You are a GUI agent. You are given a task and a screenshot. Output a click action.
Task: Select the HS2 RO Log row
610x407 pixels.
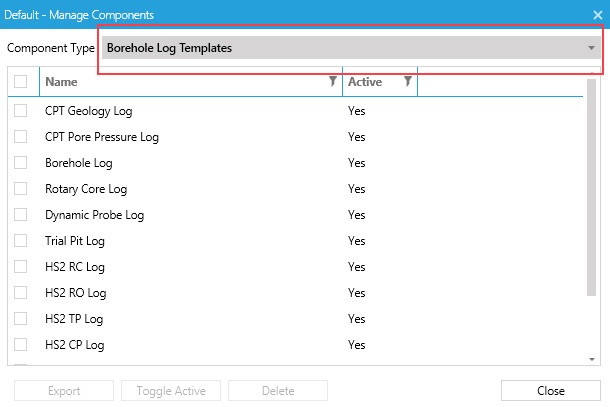(296, 293)
